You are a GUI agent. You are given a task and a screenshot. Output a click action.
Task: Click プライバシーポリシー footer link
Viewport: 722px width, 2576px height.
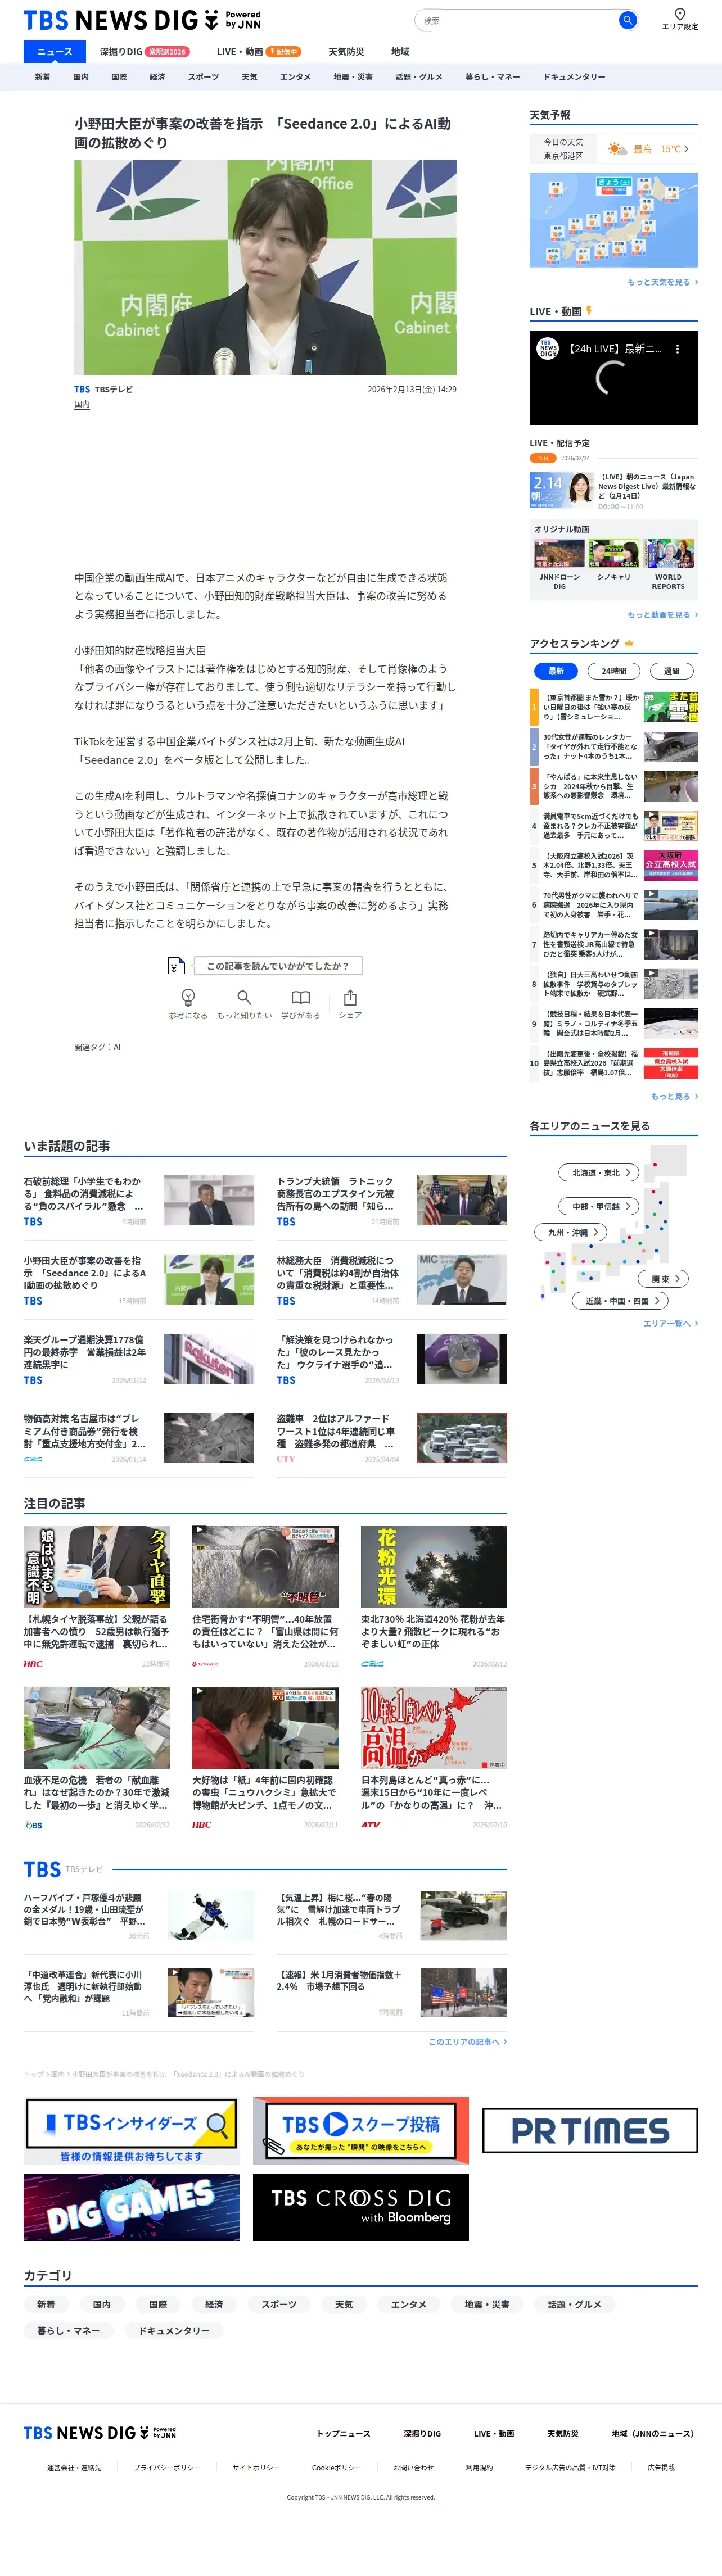(x=167, y=2467)
